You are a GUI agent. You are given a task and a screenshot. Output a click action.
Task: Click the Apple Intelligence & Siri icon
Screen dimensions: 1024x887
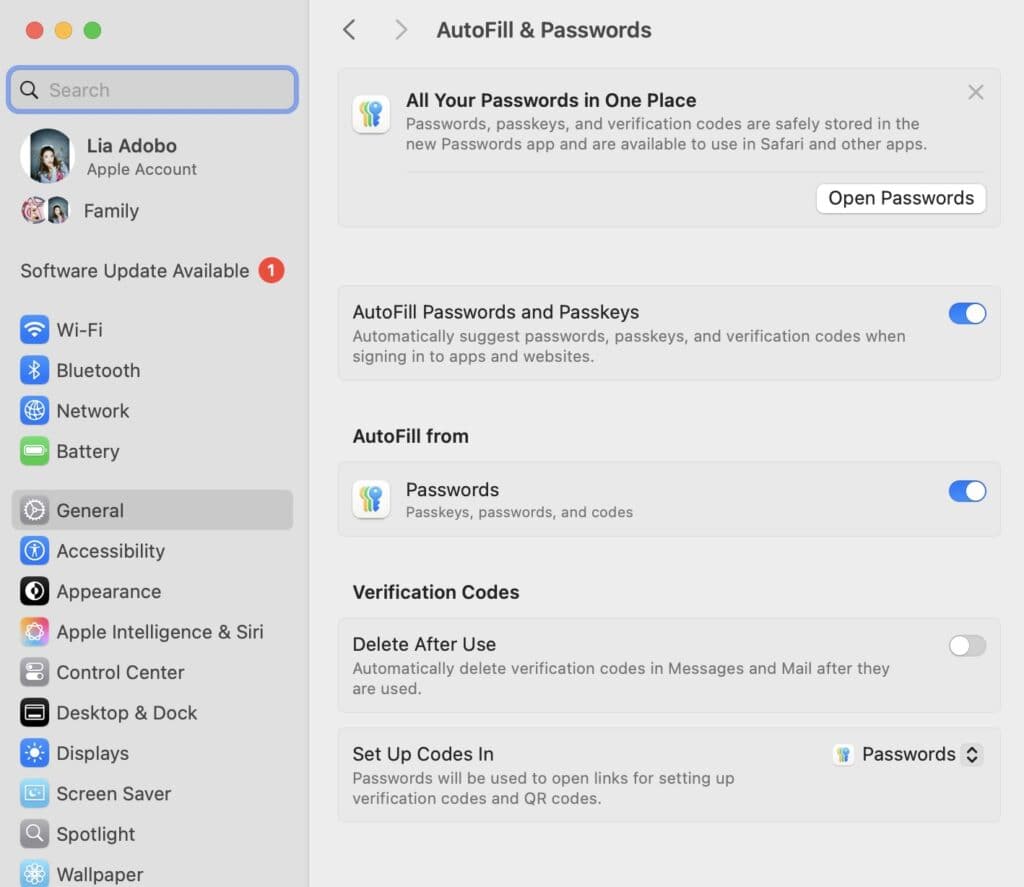[x=33, y=632]
